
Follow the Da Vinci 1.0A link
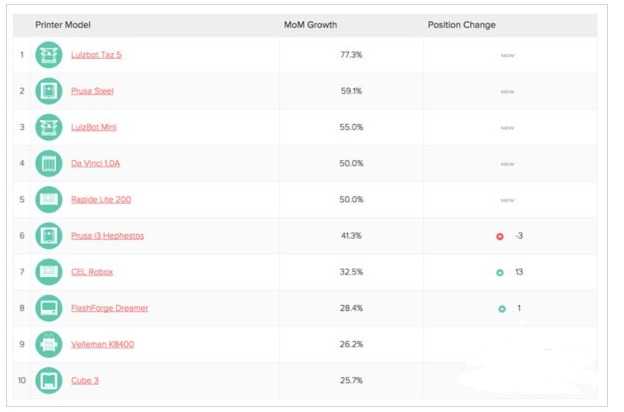coord(95,163)
